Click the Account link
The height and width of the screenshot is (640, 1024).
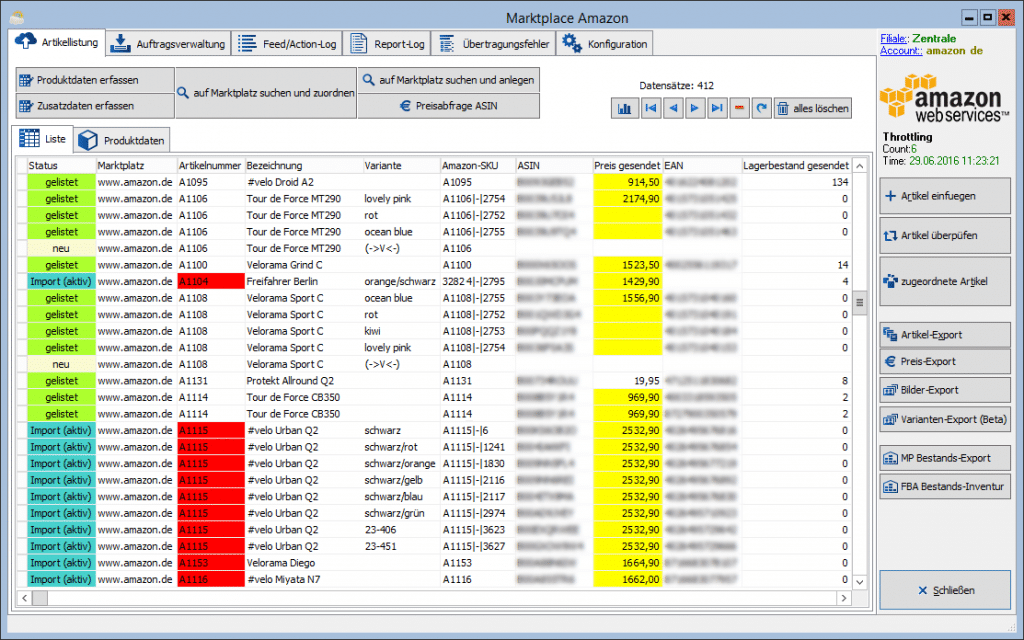[x=901, y=50]
